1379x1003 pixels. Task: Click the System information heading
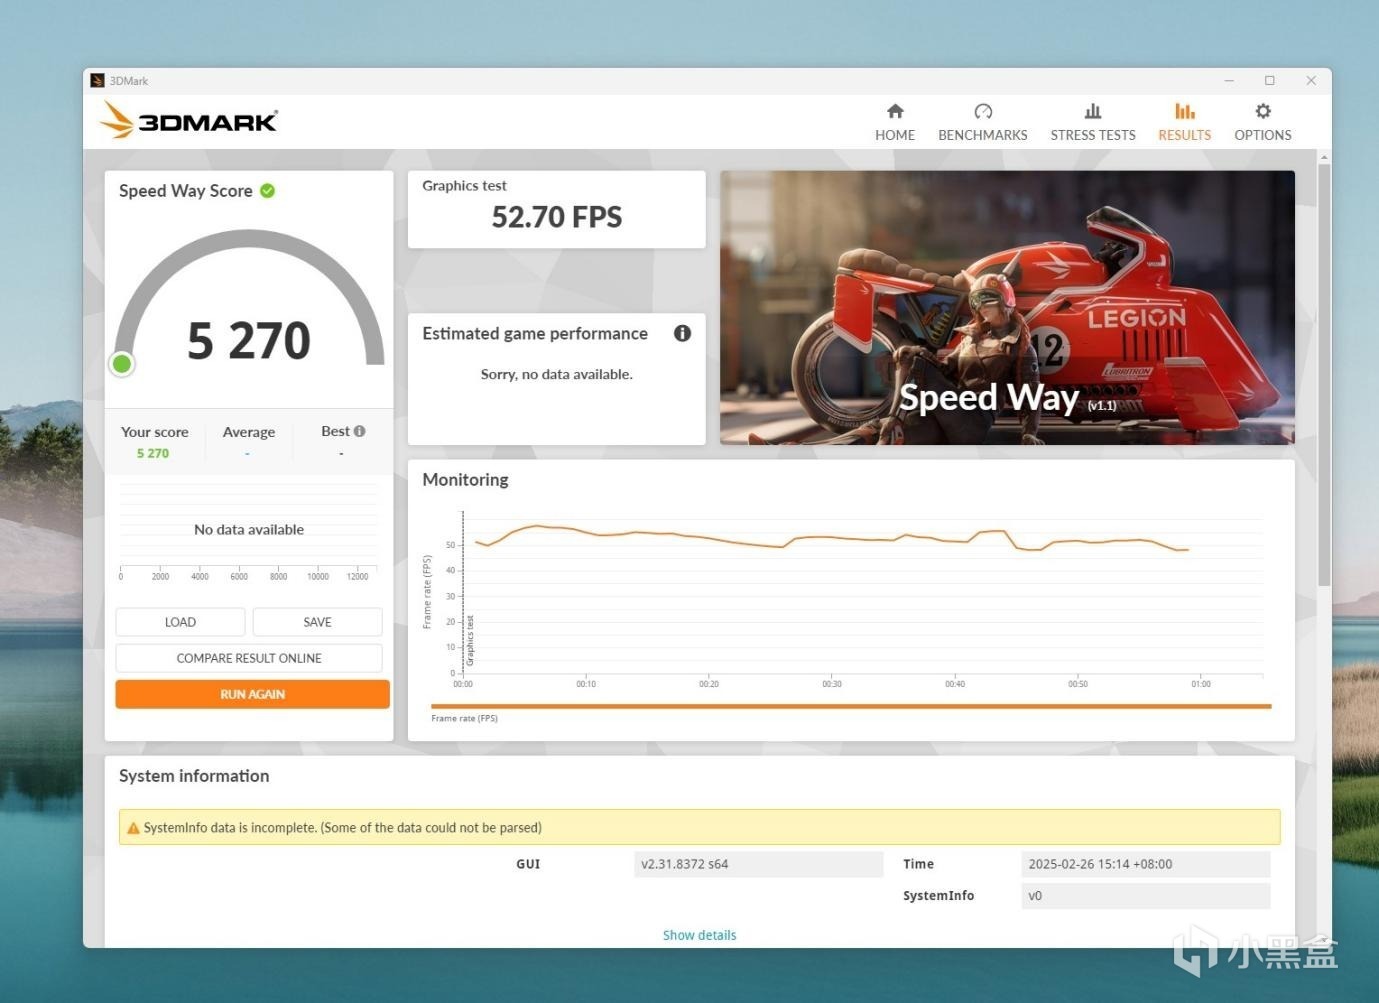pyautogui.click(x=194, y=776)
